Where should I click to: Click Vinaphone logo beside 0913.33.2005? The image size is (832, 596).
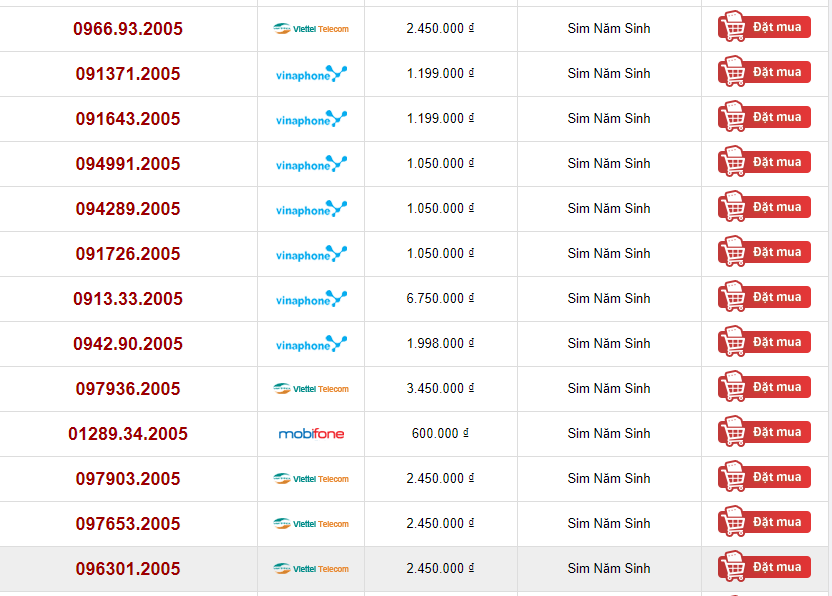coord(311,299)
